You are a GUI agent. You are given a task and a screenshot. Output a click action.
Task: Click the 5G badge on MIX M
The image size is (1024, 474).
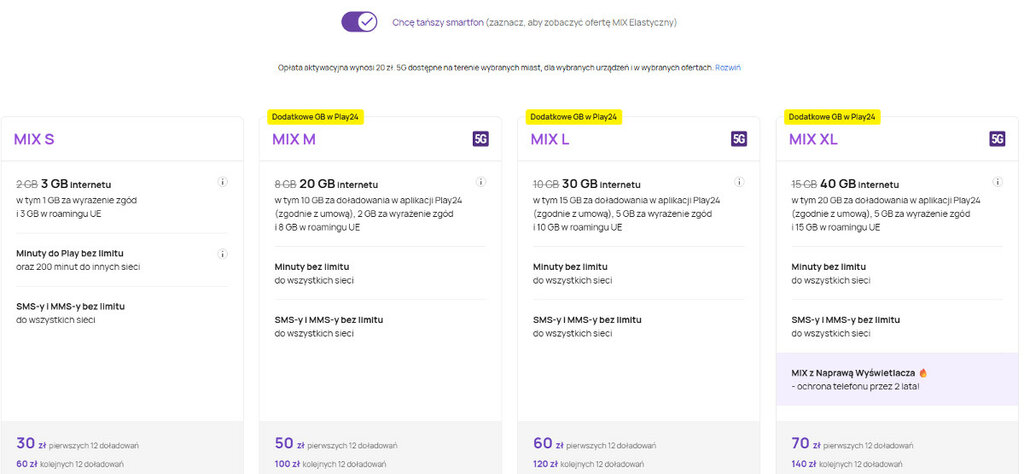point(481,139)
